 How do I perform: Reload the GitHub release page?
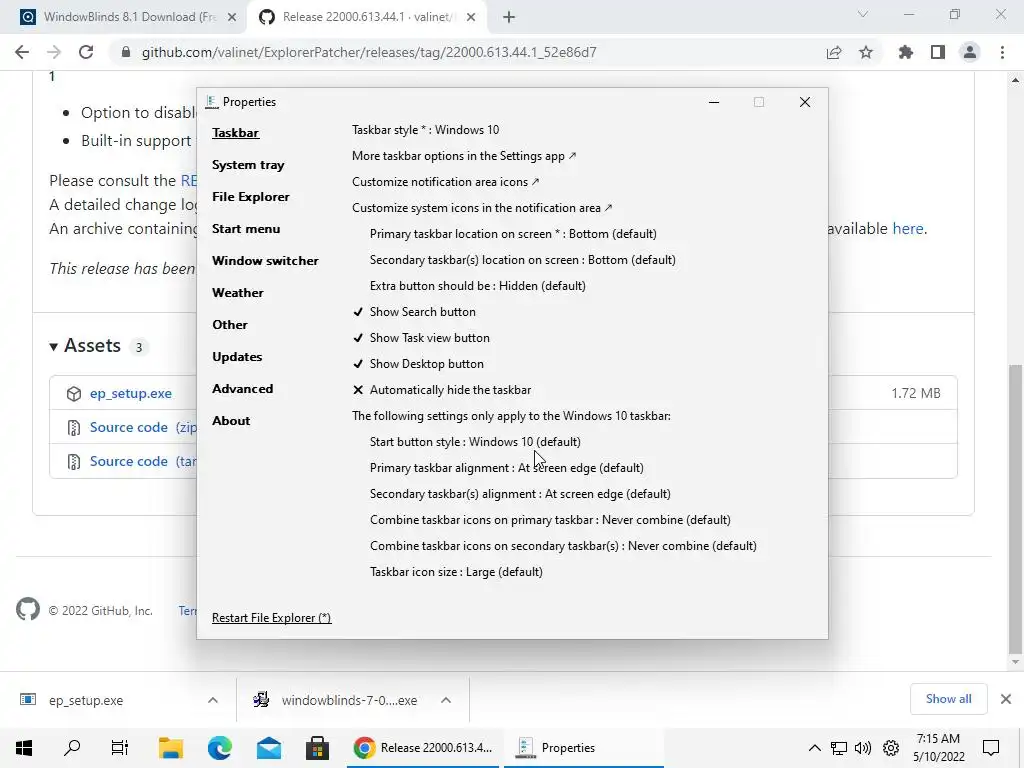point(86,52)
